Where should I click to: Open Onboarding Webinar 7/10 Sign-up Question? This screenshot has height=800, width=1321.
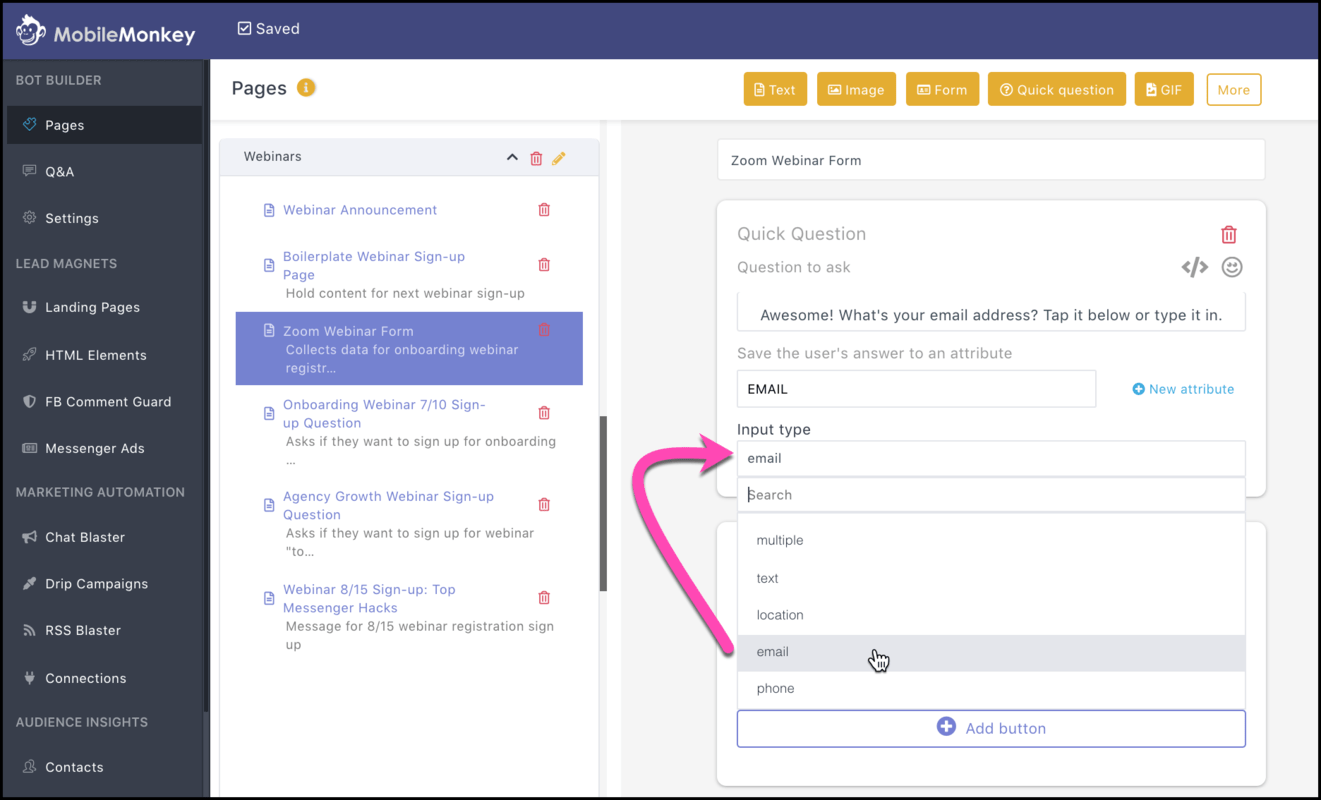click(384, 413)
